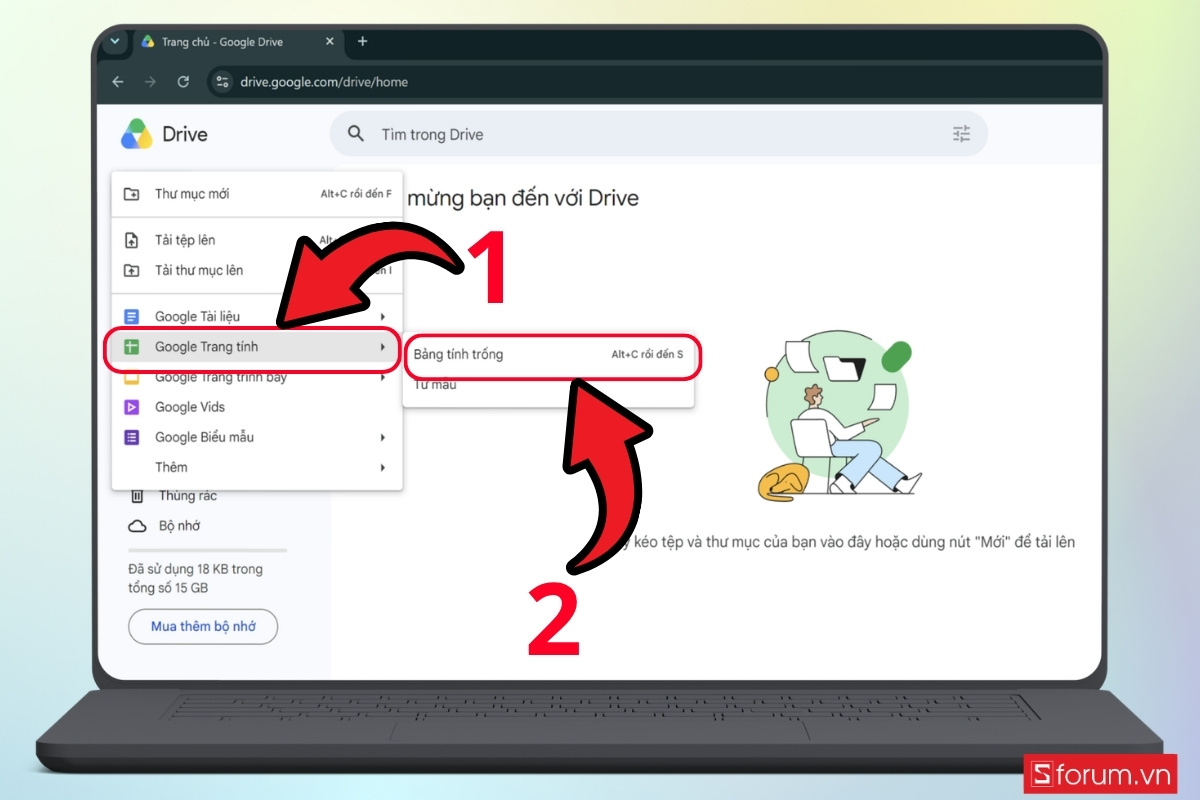Click the Thùng rác trash icon
The width and height of the screenshot is (1200, 800).
coord(137,496)
